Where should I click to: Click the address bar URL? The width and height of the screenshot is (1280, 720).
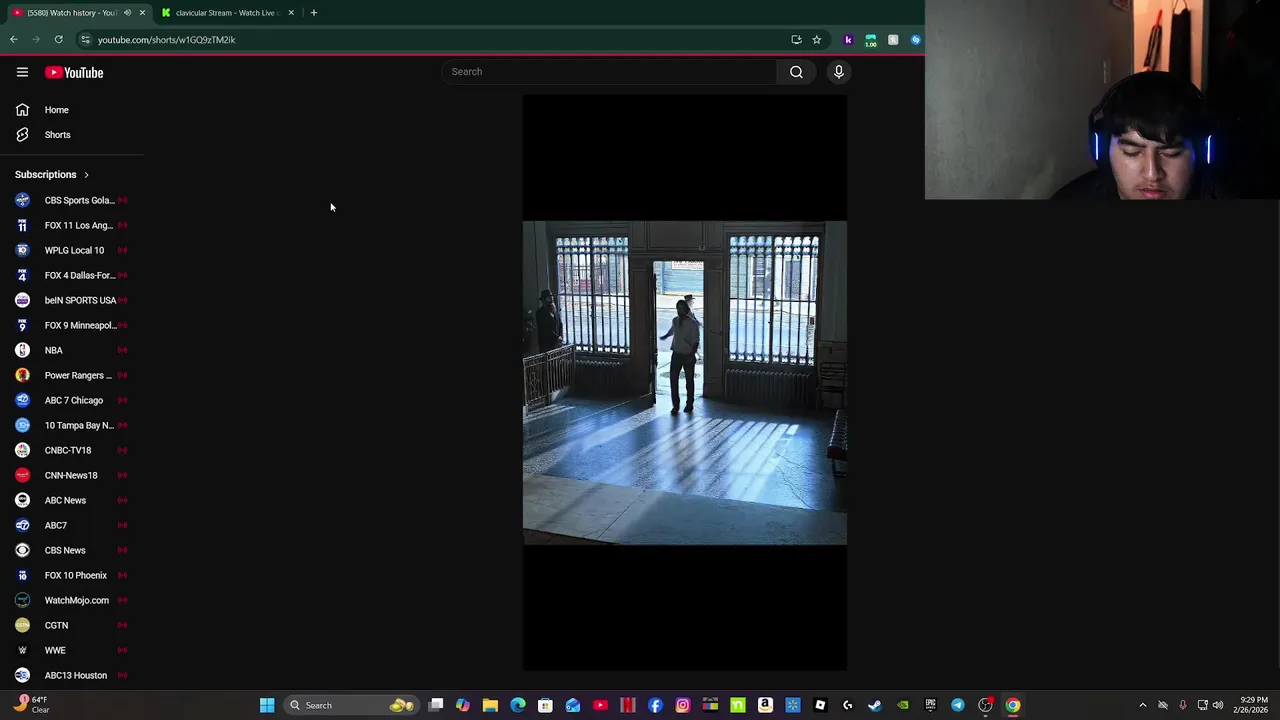[166, 40]
